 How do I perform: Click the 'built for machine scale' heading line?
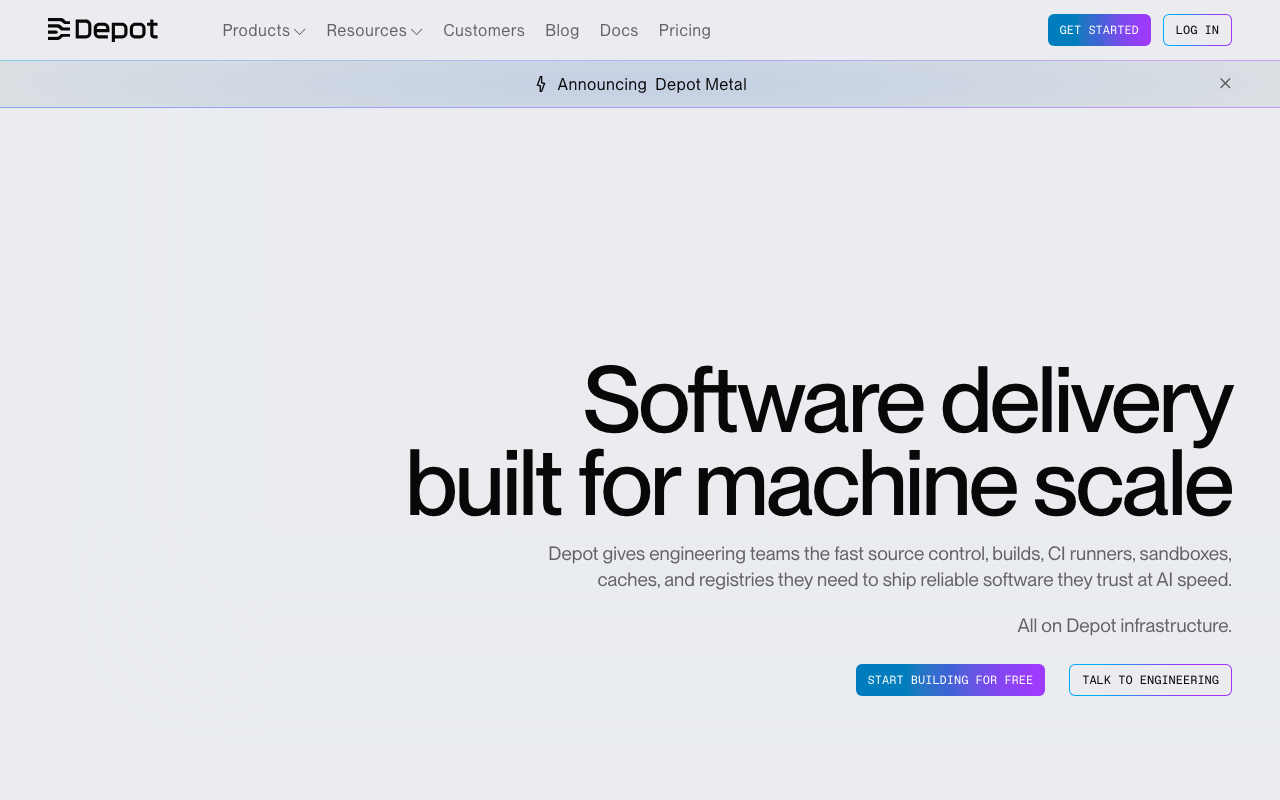coord(819,485)
